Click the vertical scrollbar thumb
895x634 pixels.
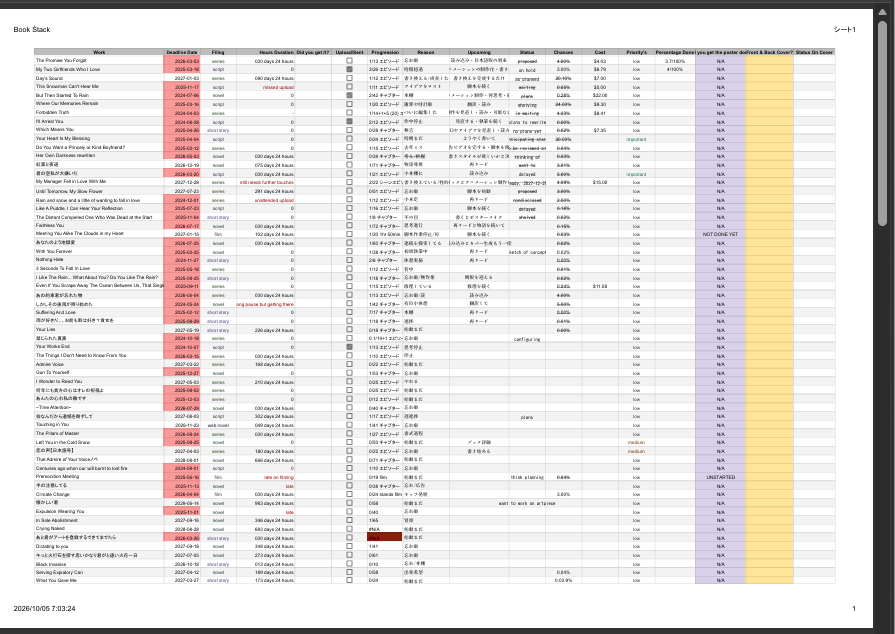pyautogui.click(x=882, y=123)
